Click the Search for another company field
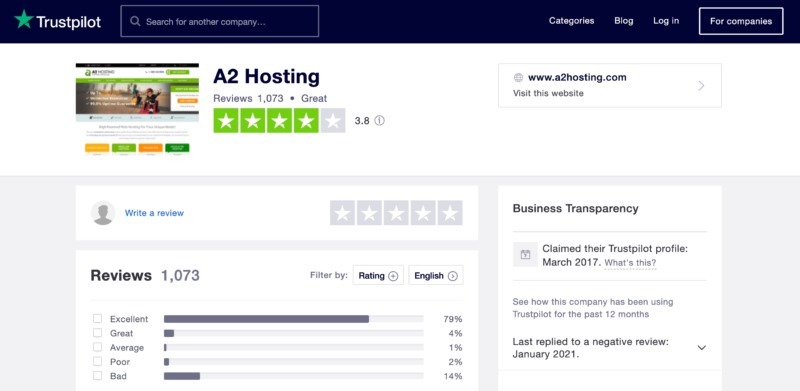The width and height of the screenshot is (800, 391). 220,21
